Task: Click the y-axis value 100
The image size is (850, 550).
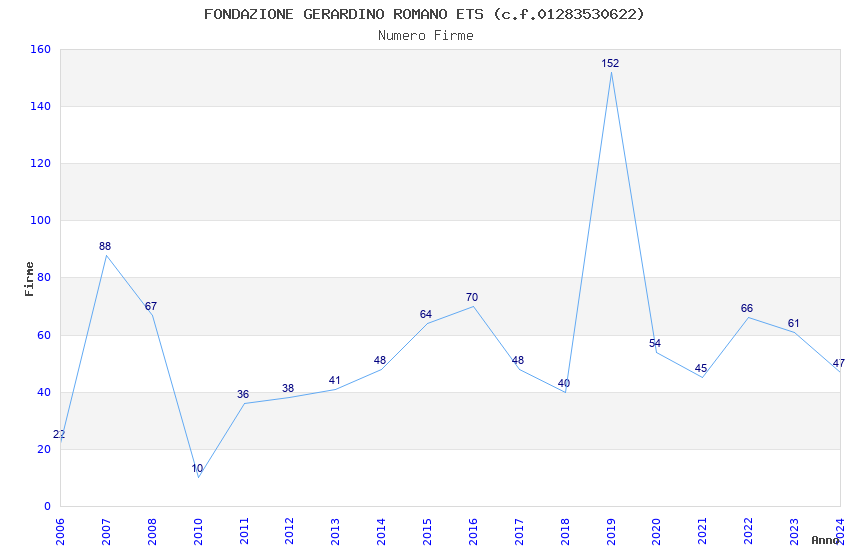Action: [40, 221]
